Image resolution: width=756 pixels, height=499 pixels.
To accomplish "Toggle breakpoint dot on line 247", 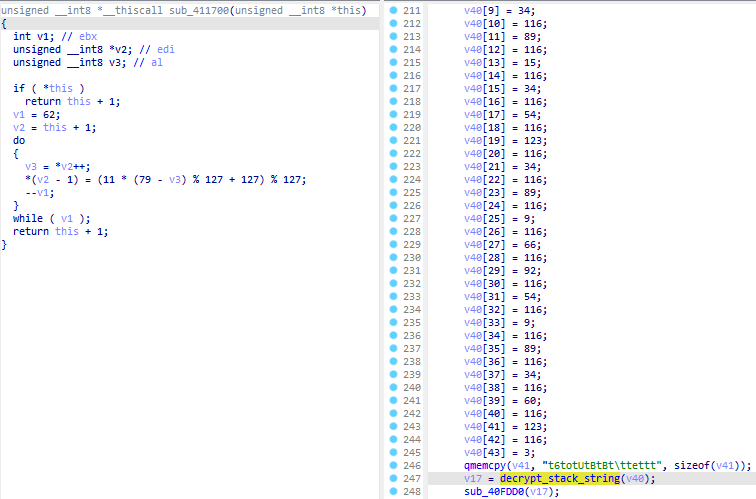I will coord(393,478).
